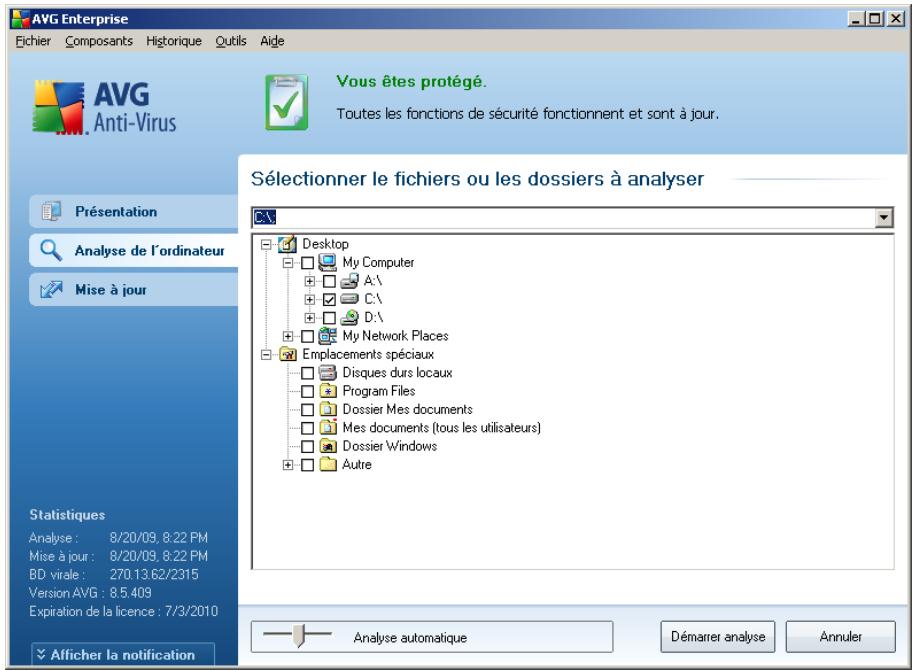Click the Dossier Mes documents folder icon

[328, 409]
